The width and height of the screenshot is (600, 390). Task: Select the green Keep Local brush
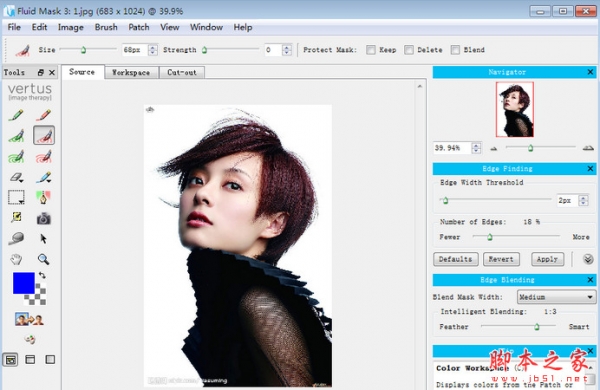click(16, 135)
